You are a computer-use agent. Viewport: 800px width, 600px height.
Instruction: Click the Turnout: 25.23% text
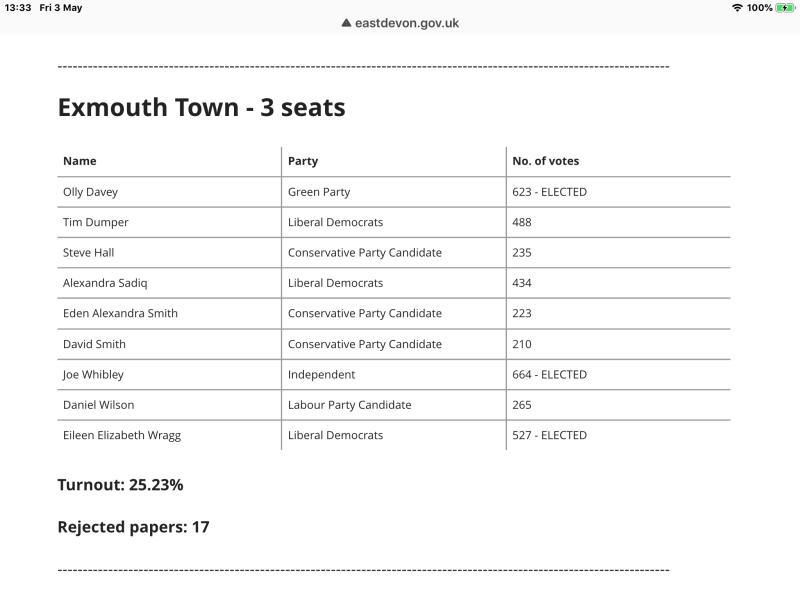[x=120, y=485]
